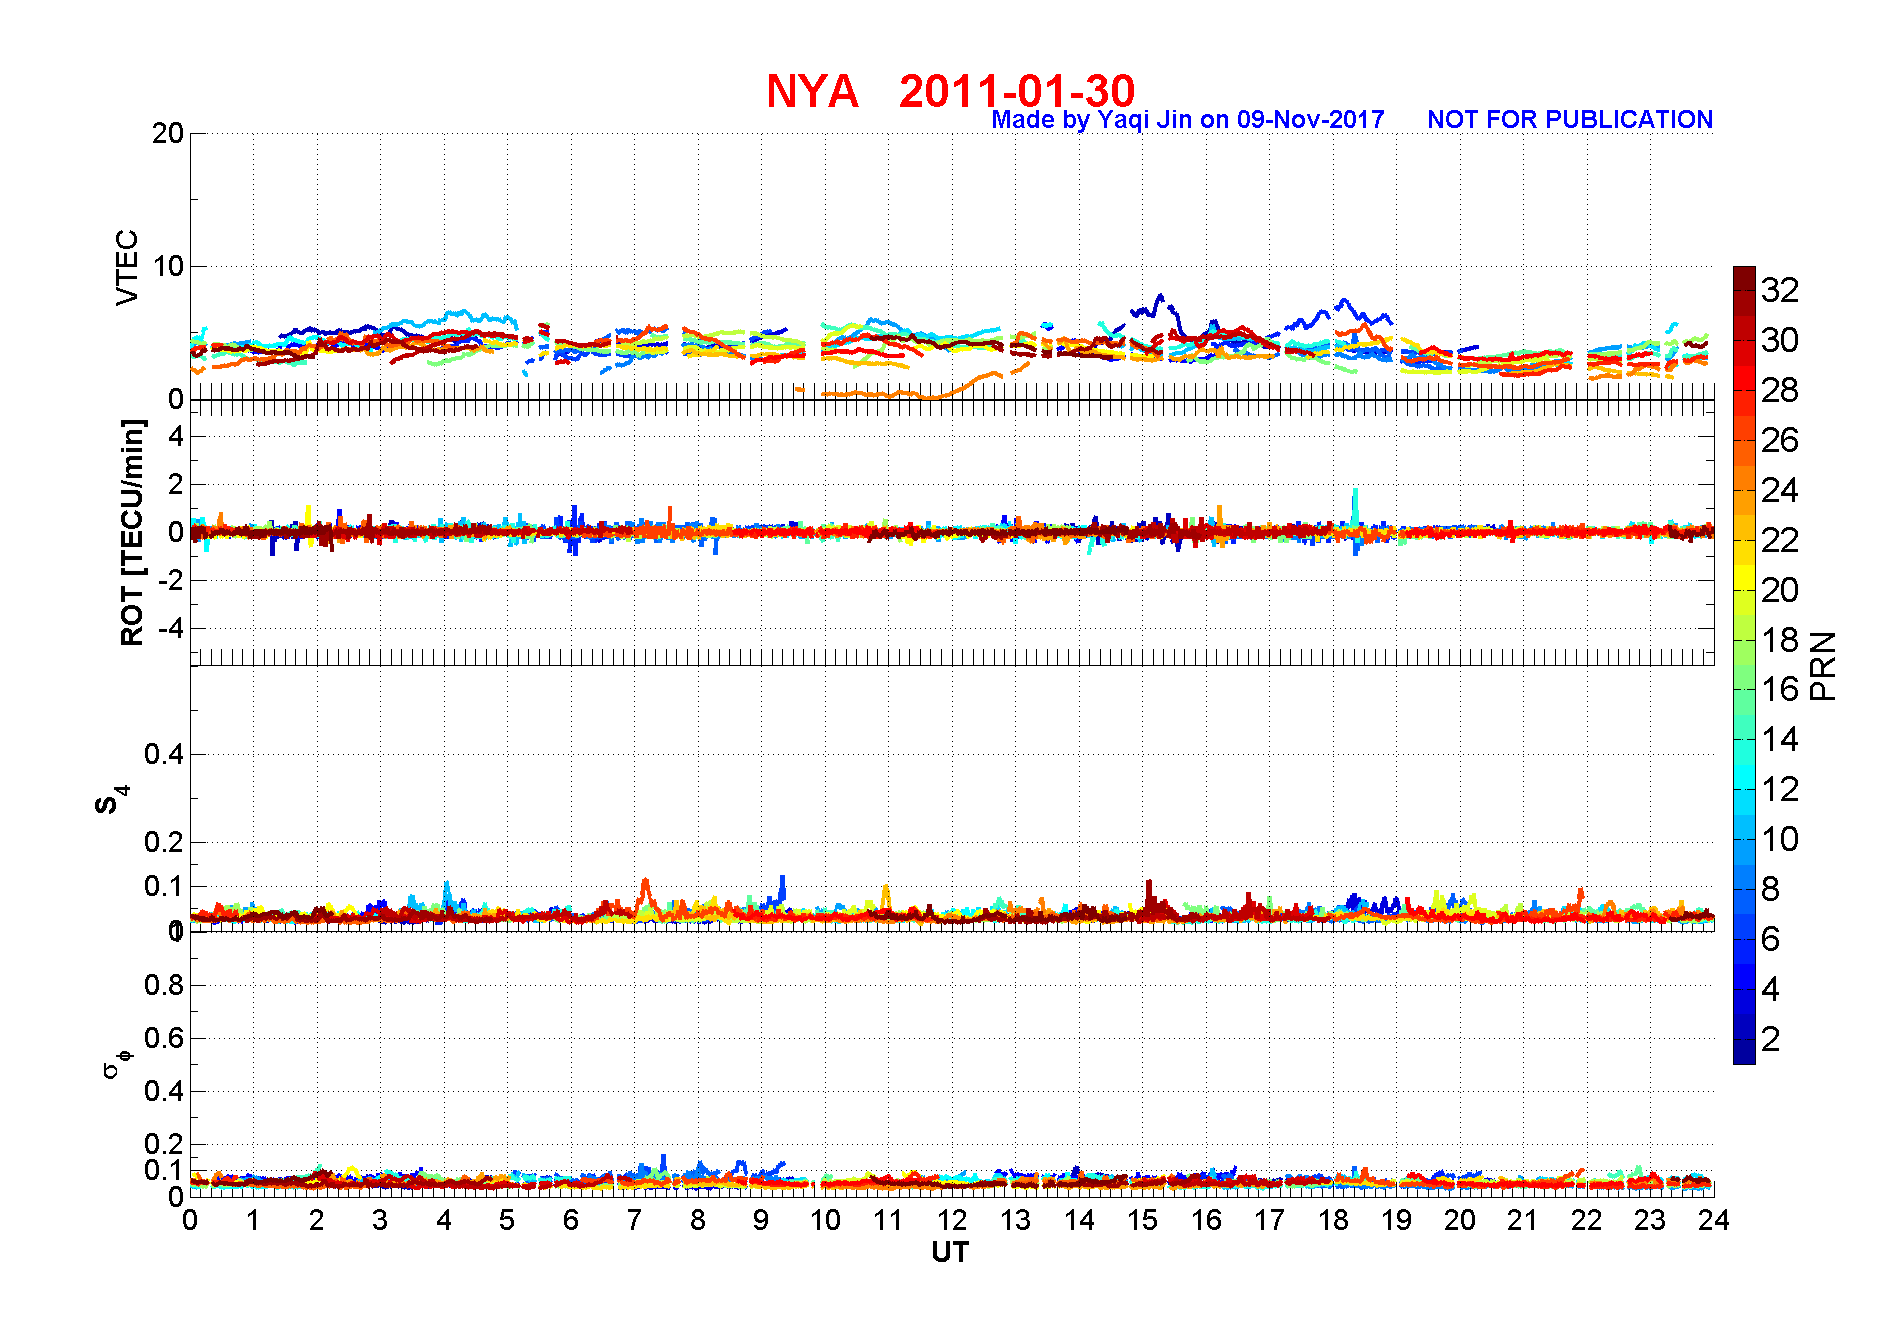Click the PRN colorbar label '12'
Screen dimensions: 1904x1330
point(1780,789)
